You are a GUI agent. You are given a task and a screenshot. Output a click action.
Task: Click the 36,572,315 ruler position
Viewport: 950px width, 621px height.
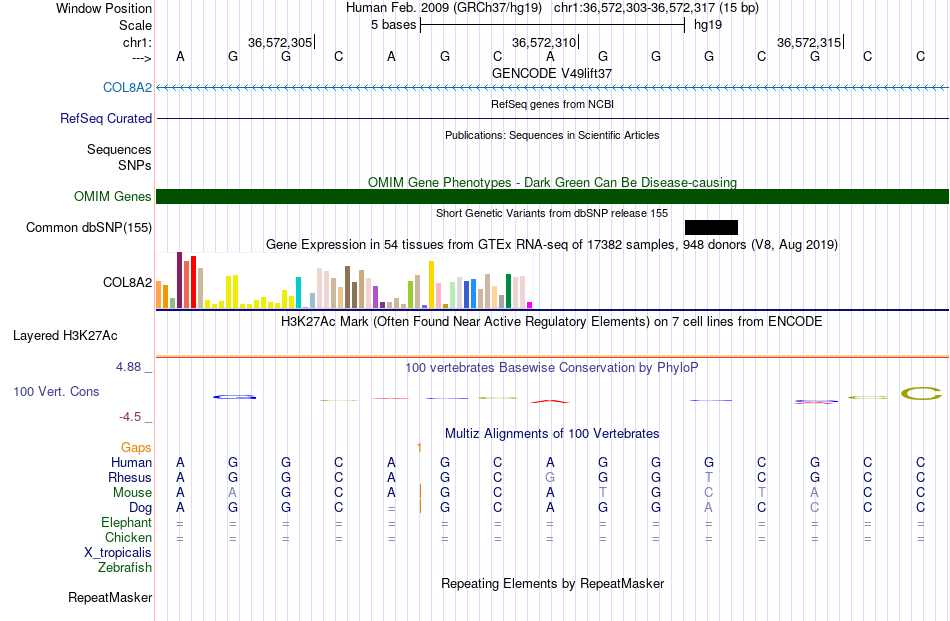click(x=809, y=42)
